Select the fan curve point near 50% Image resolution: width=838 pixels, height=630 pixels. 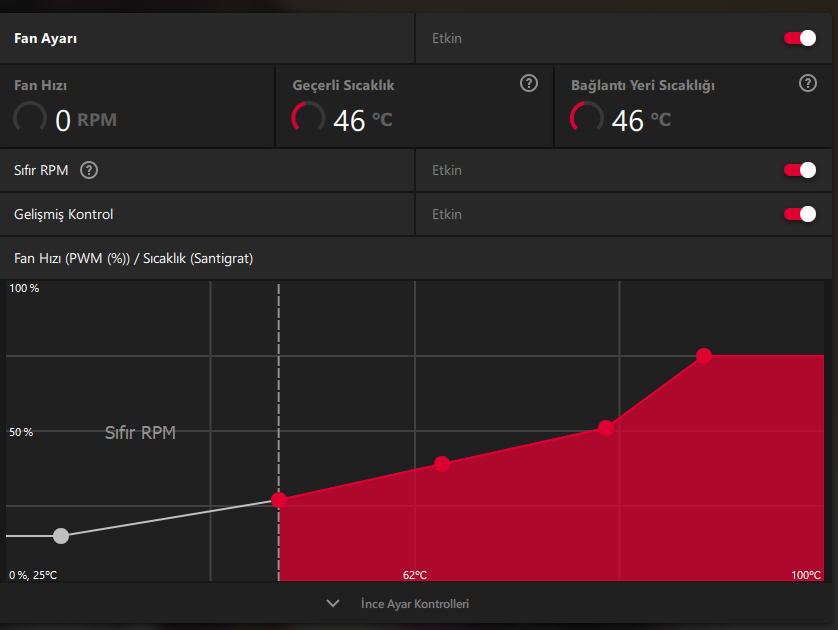[606, 427]
